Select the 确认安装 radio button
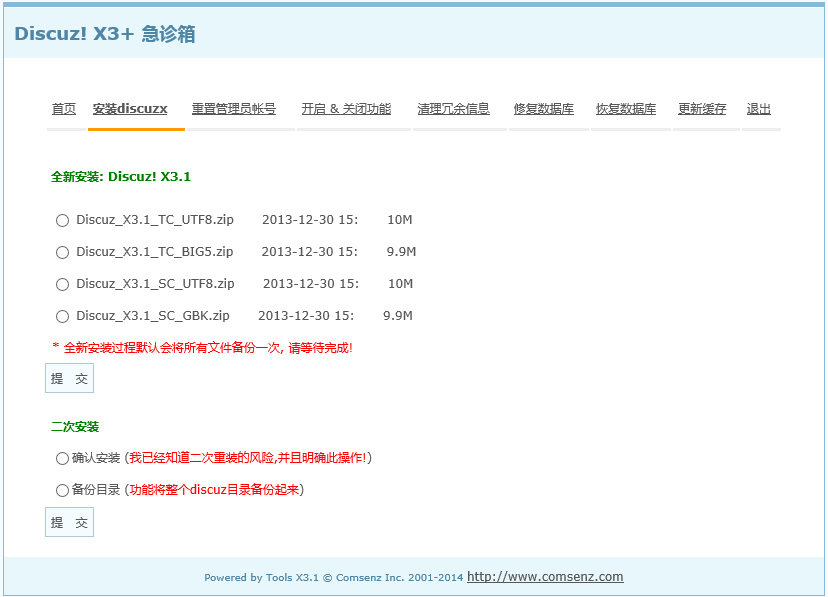The image size is (828, 597). 62,458
